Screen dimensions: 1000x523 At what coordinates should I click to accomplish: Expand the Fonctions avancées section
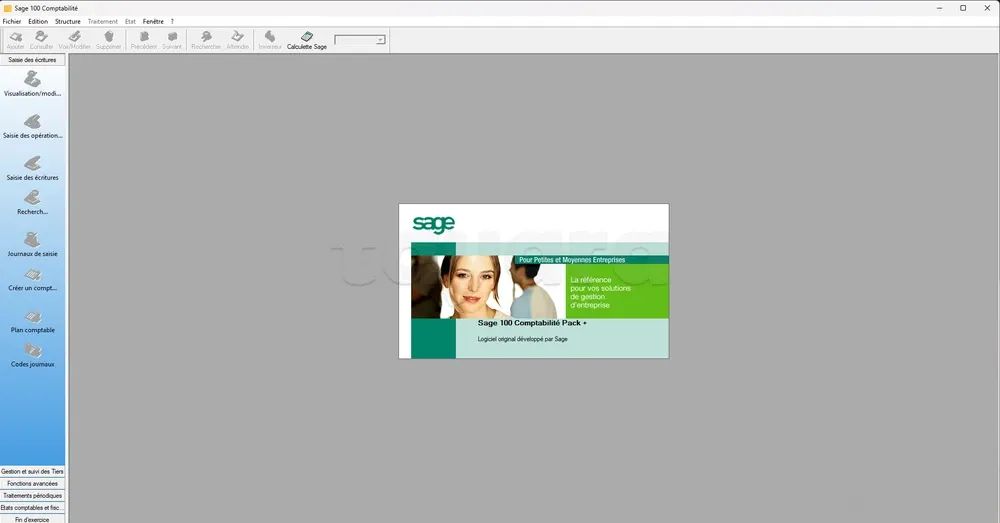tap(32, 483)
